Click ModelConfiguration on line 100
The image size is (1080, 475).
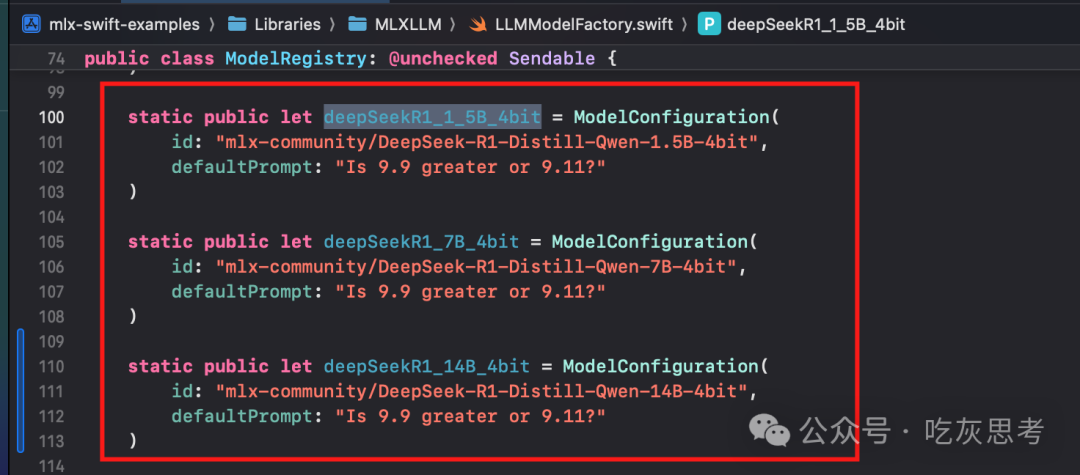[x=672, y=116]
